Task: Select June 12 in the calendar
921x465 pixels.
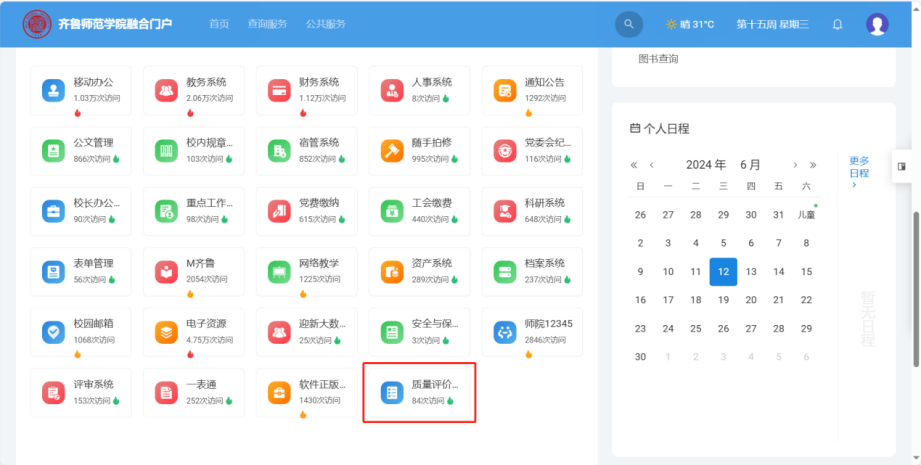Action: 723,271
